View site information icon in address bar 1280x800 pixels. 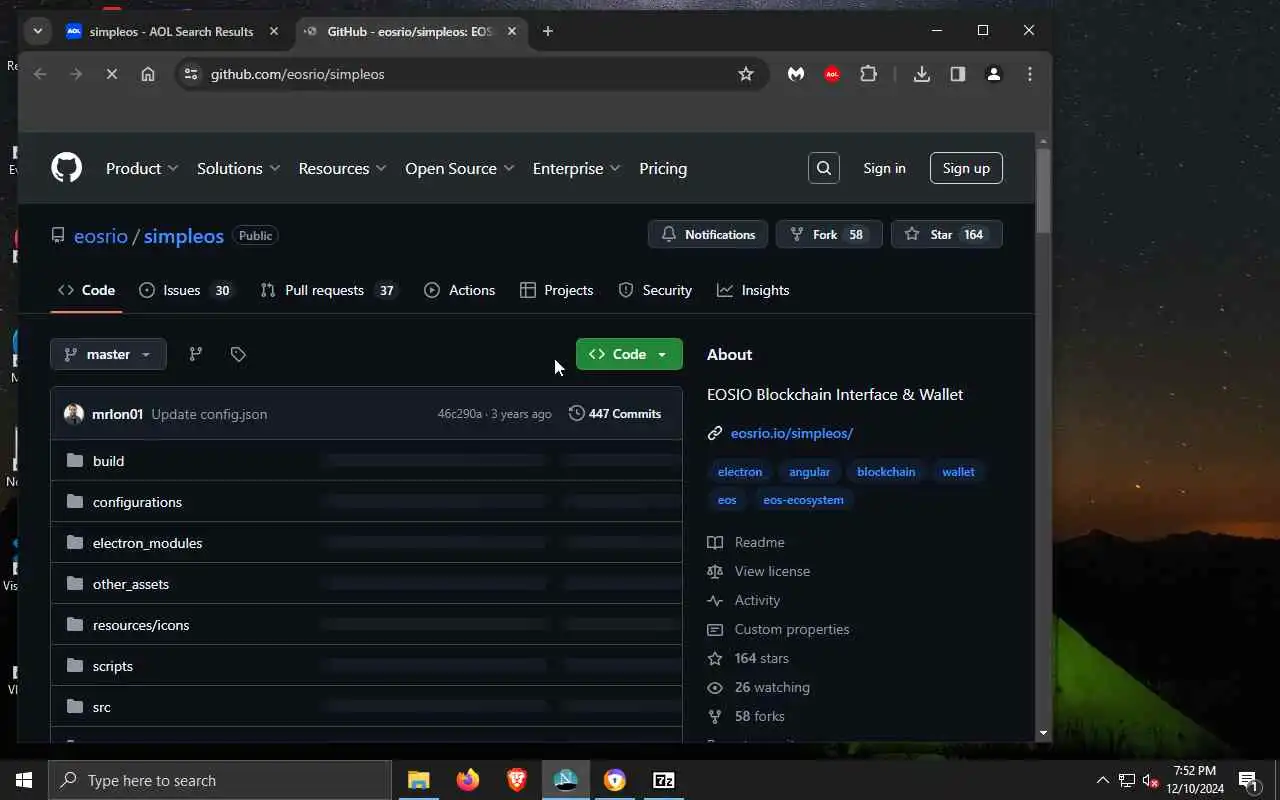192,74
